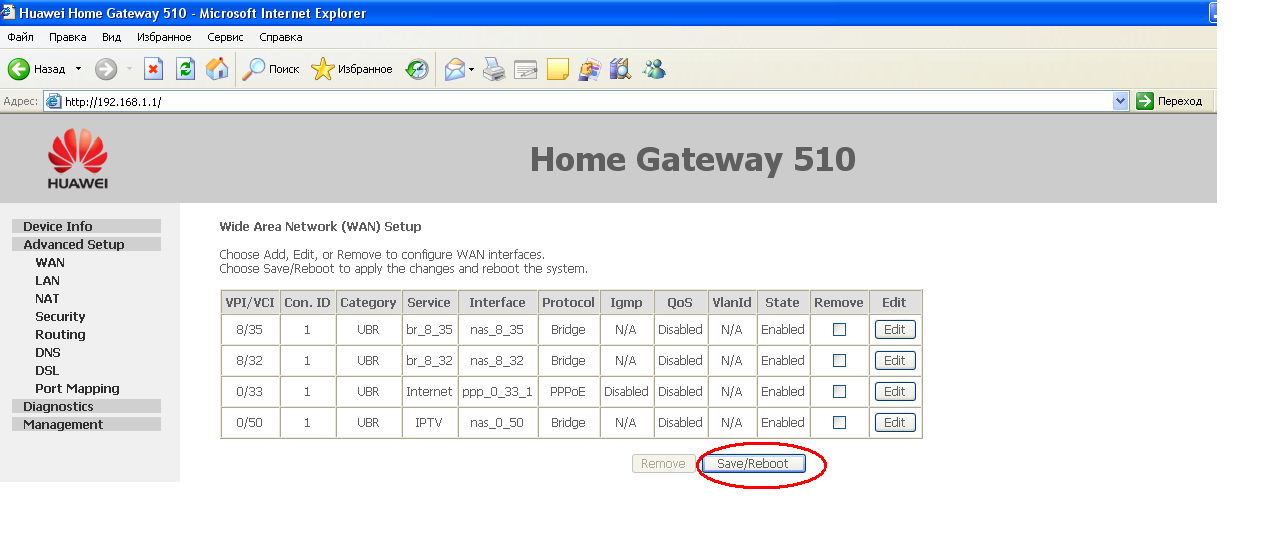
Task: Click the History clock icon
Action: tap(417, 69)
